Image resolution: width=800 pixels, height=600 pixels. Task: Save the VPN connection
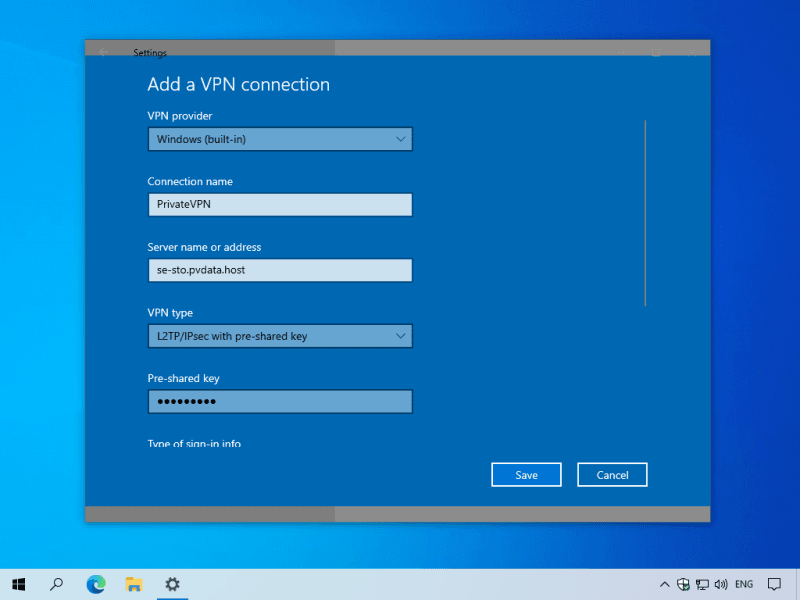[x=526, y=475]
